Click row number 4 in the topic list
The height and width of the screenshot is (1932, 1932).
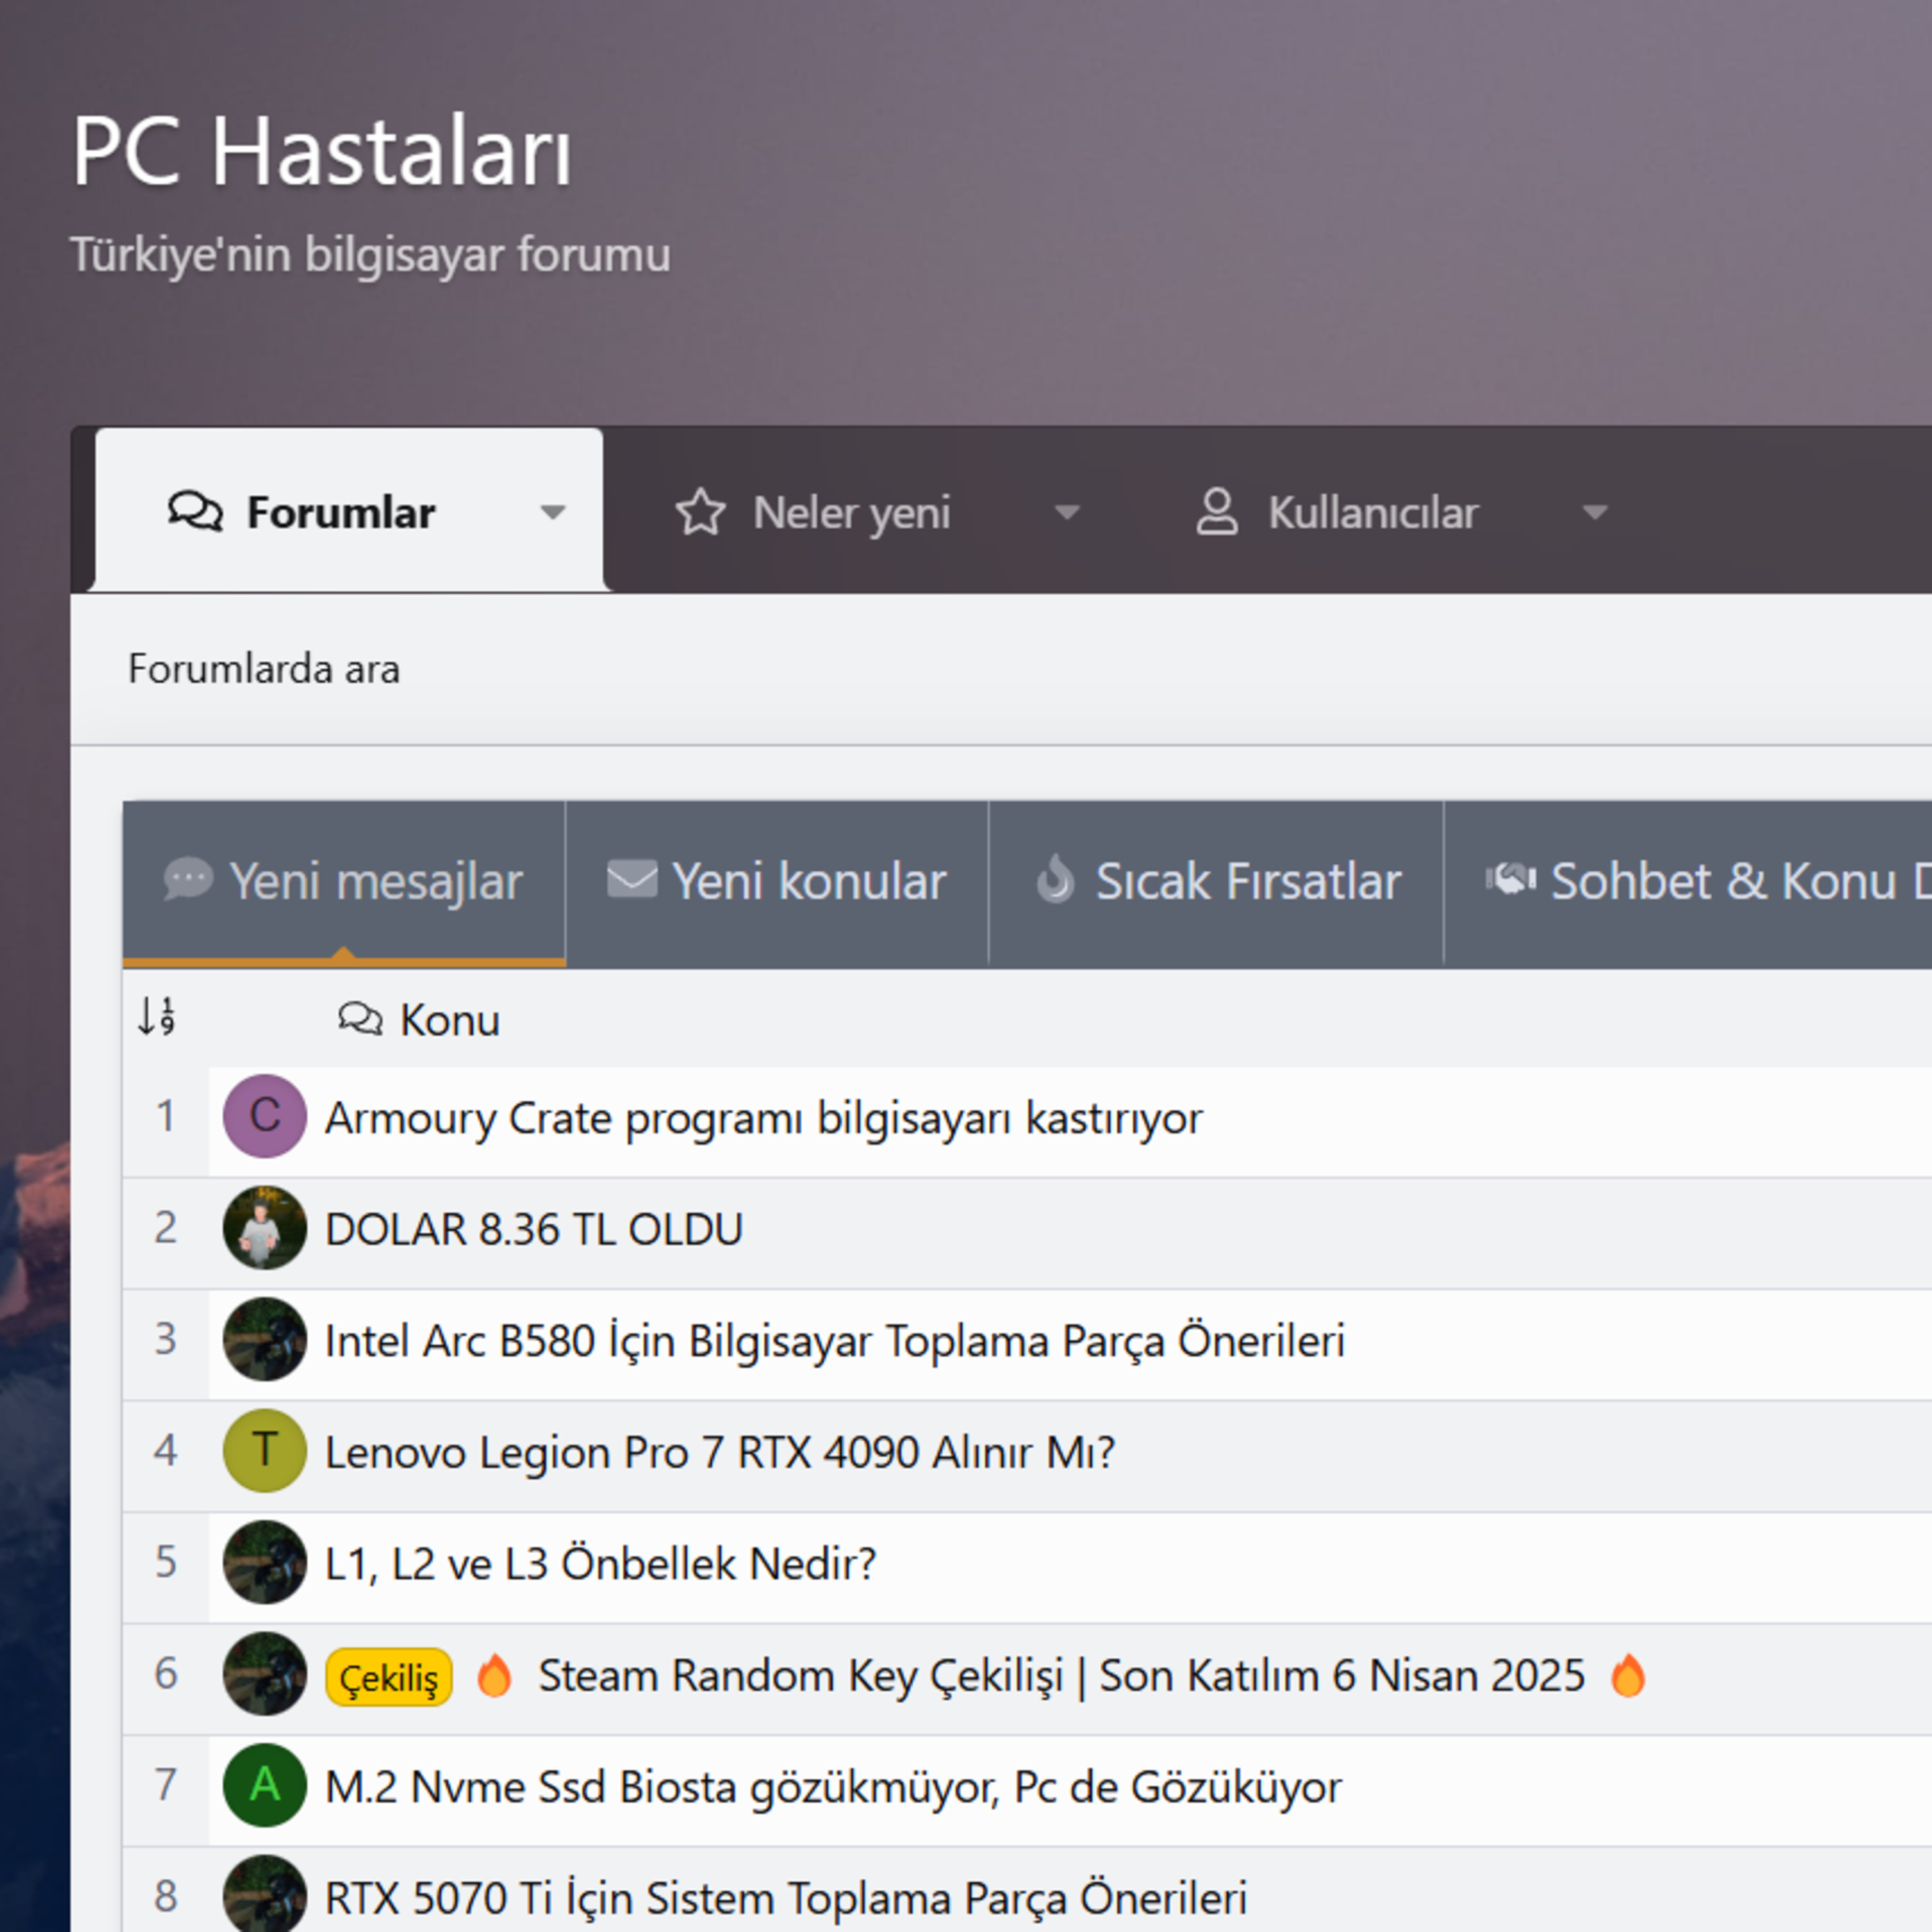click(x=165, y=1450)
